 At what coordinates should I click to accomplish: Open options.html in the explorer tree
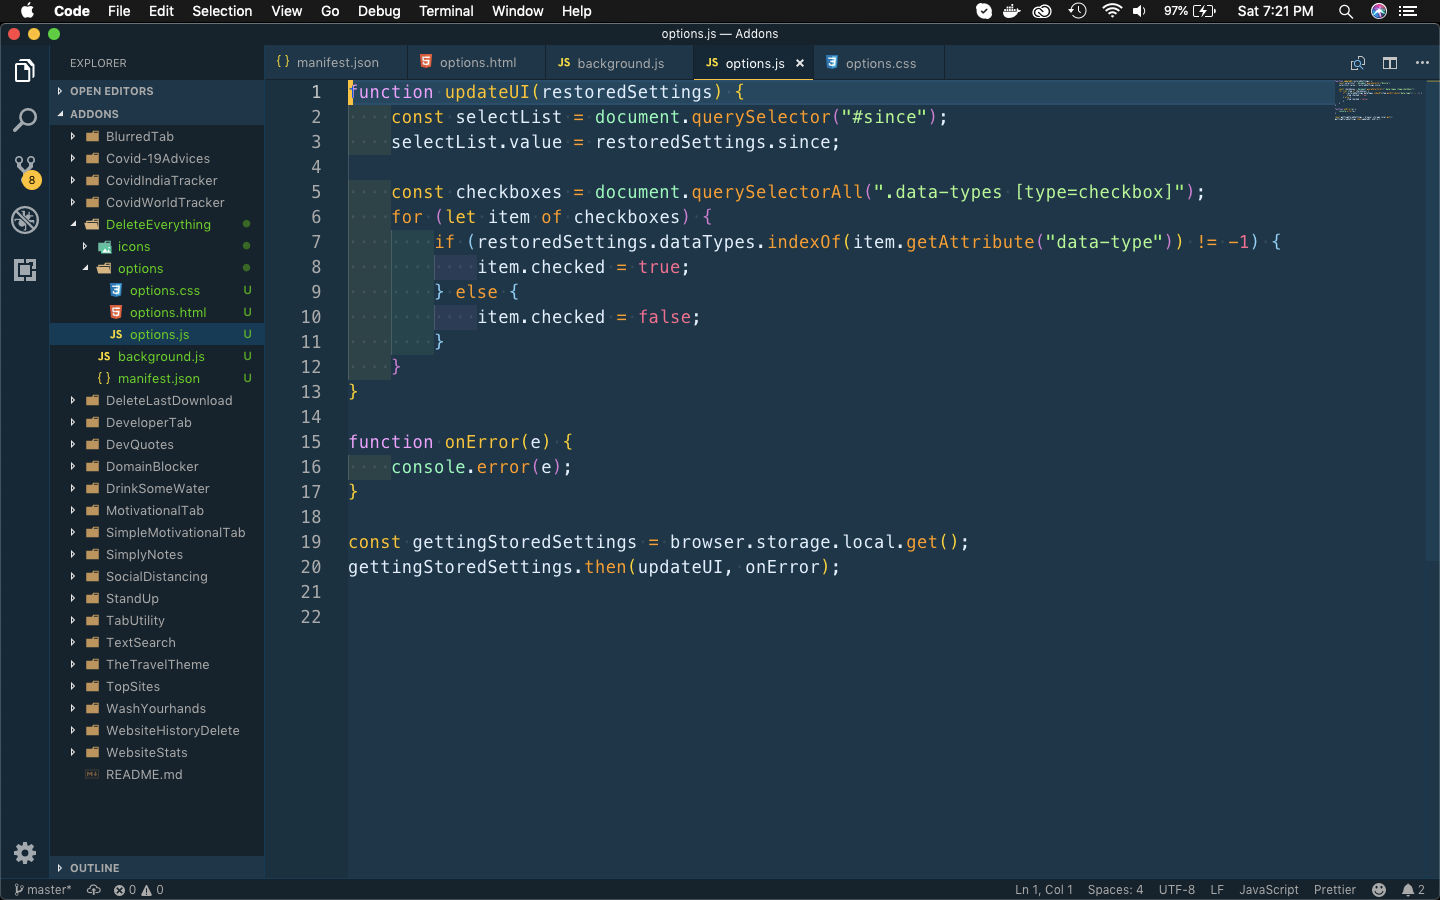pyautogui.click(x=157, y=312)
